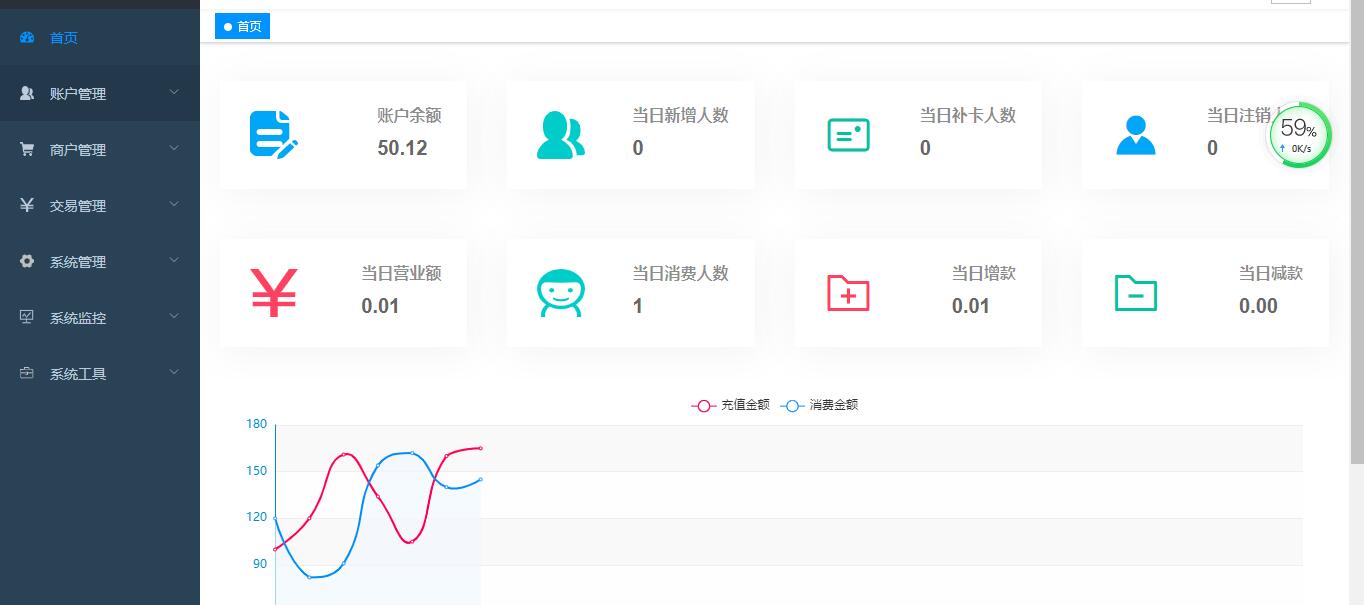The height and width of the screenshot is (605, 1364).
Task: Click the green 59% circular progress indicator
Action: (1298, 134)
